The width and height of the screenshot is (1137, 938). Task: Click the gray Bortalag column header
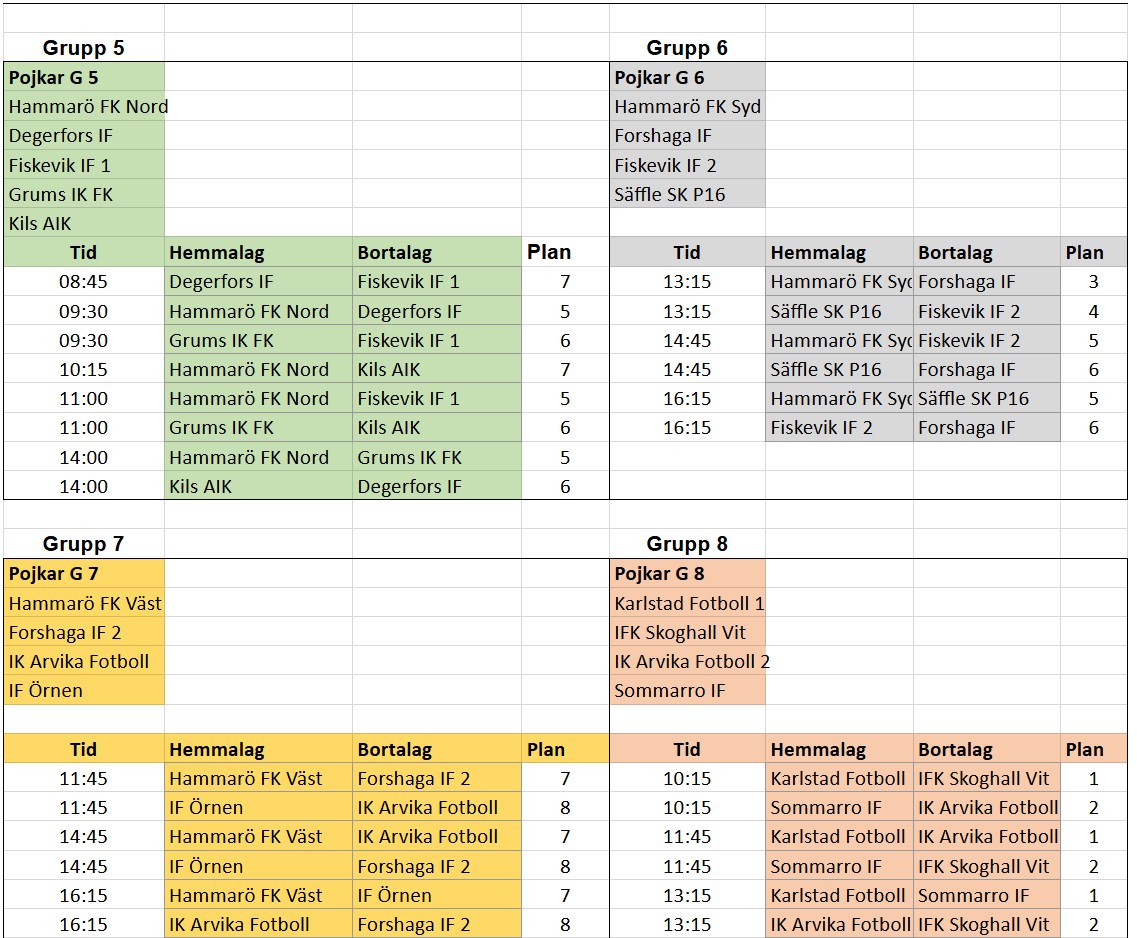pos(986,253)
